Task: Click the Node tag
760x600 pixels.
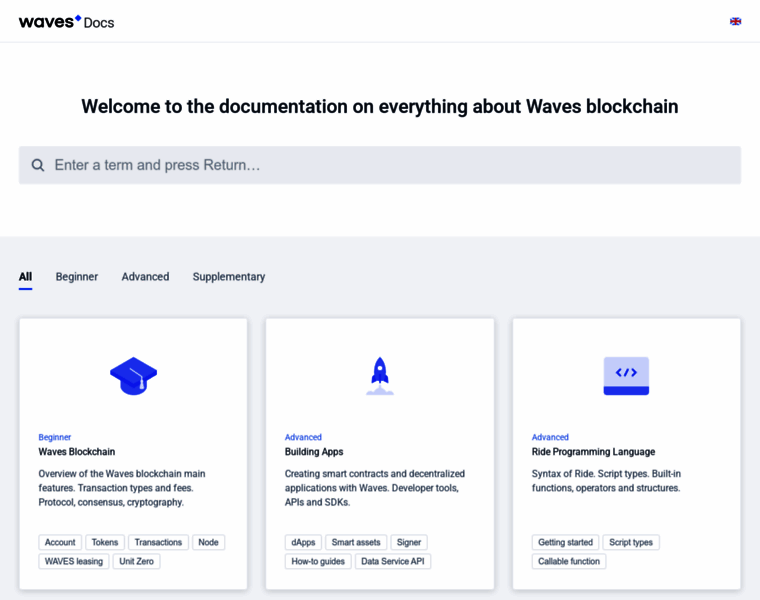Action: [x=208, y=542]
